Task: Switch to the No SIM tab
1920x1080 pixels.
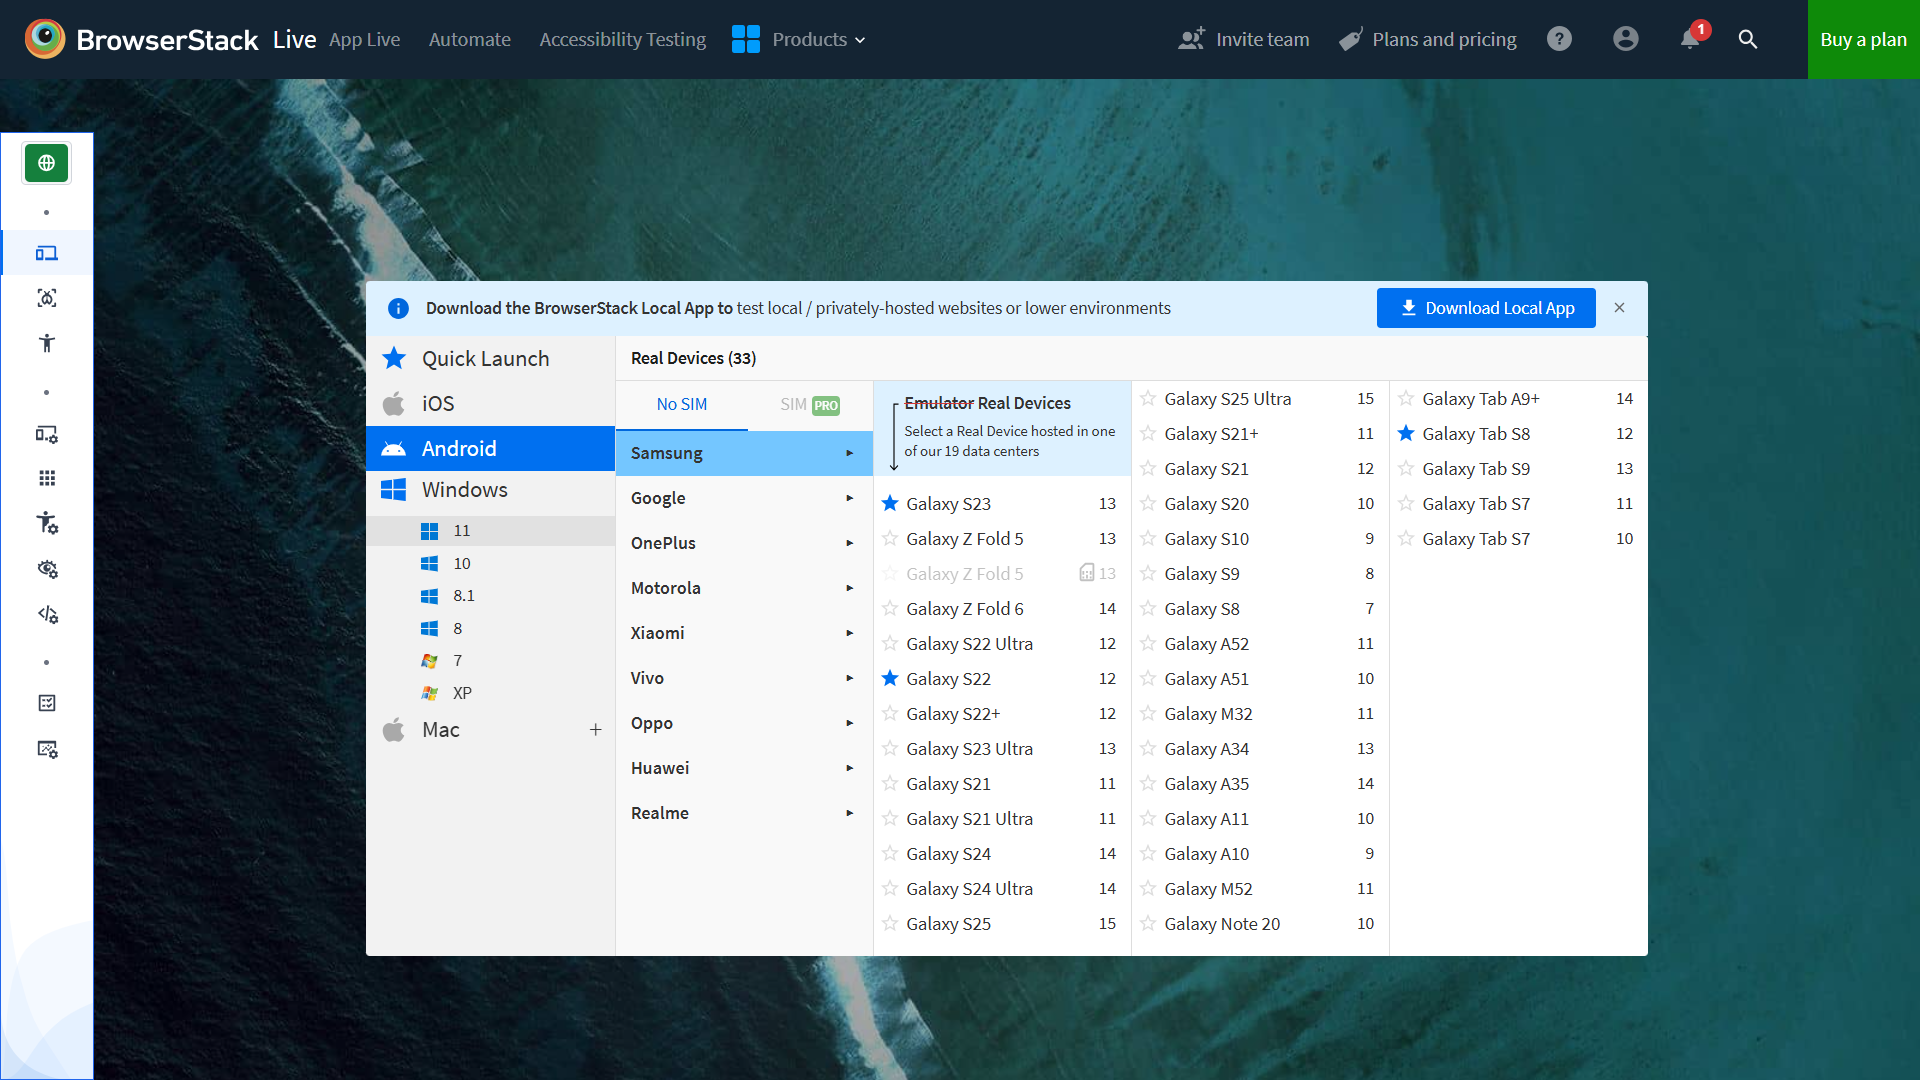Action: (x=682, y=404)
